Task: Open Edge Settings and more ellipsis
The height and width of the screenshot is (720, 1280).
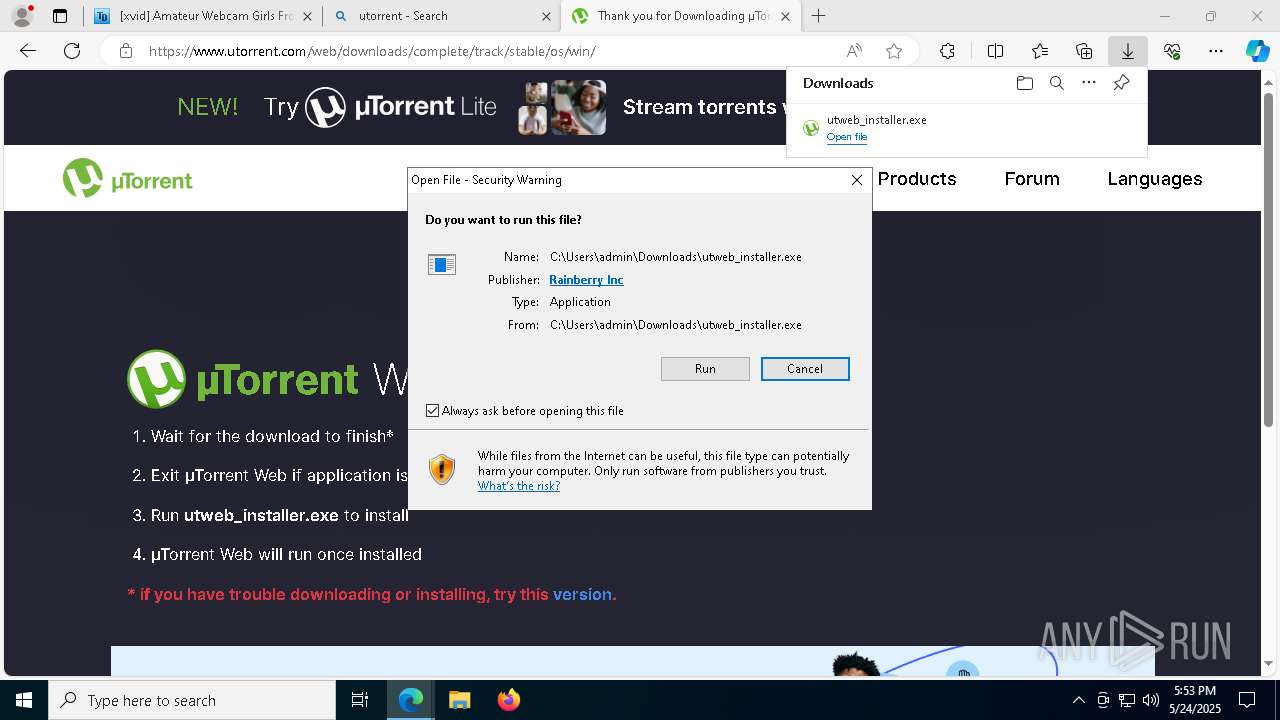Action: (x=1216, y=51)
